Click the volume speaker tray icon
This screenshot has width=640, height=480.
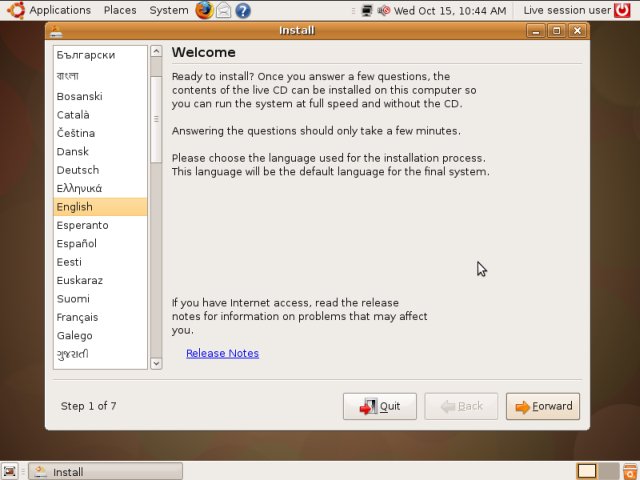[383, 11]
